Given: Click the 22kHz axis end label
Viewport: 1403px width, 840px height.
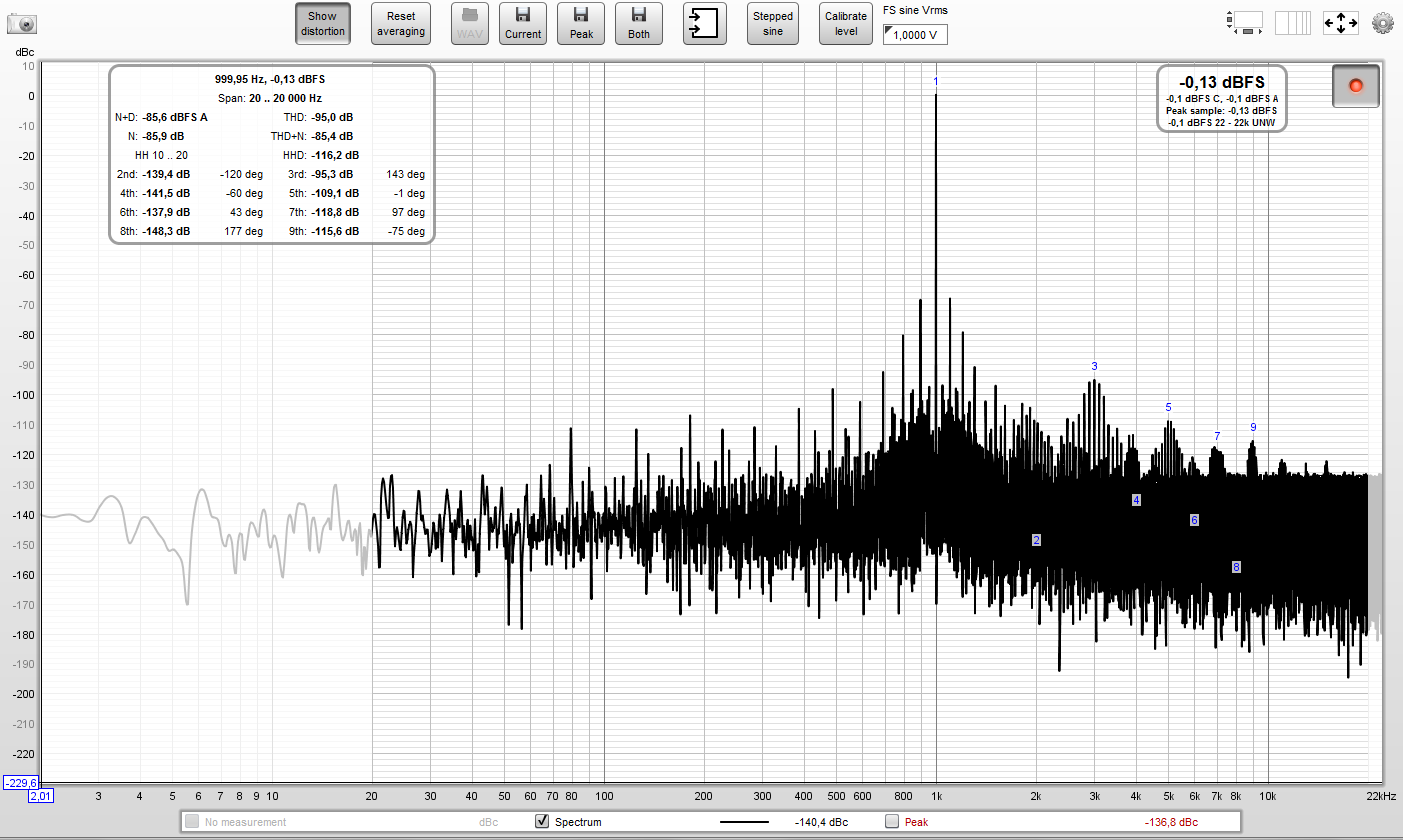Looking at the screenshot, I should click(x=1380, y=796).
